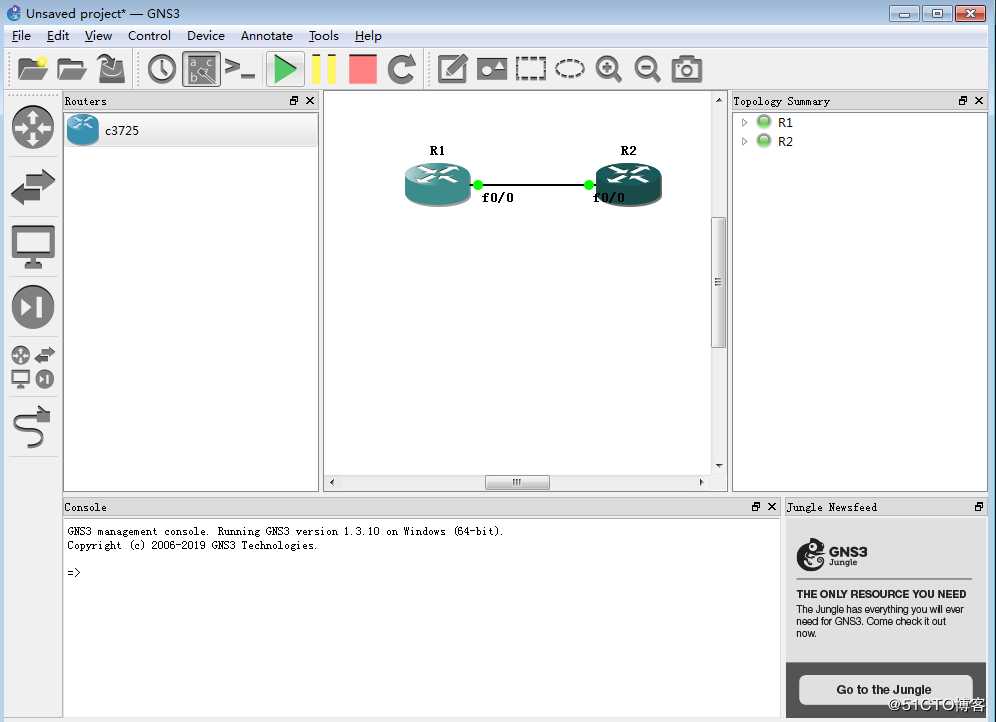Float the Topology Summary panel
996x722 pixels.
point(962,100)
